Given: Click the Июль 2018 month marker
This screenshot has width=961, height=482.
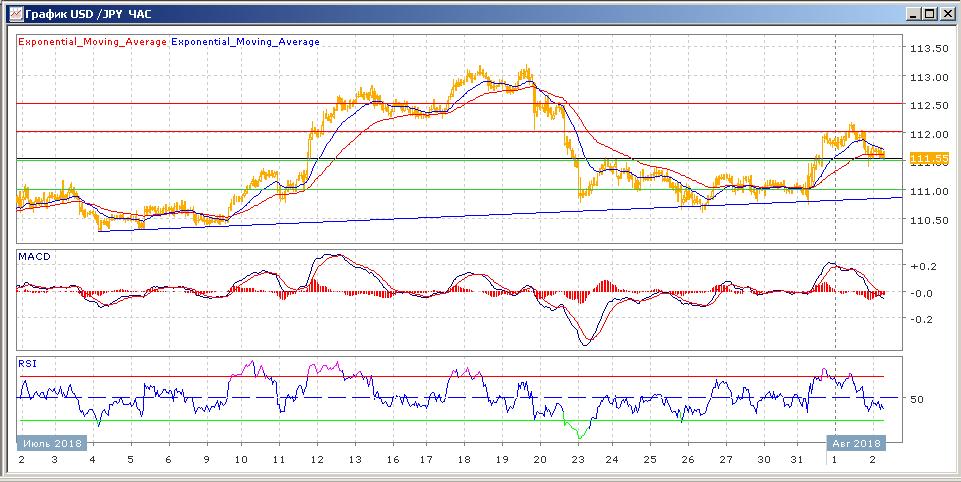Looking at the screenshot, I should point(51,443).
